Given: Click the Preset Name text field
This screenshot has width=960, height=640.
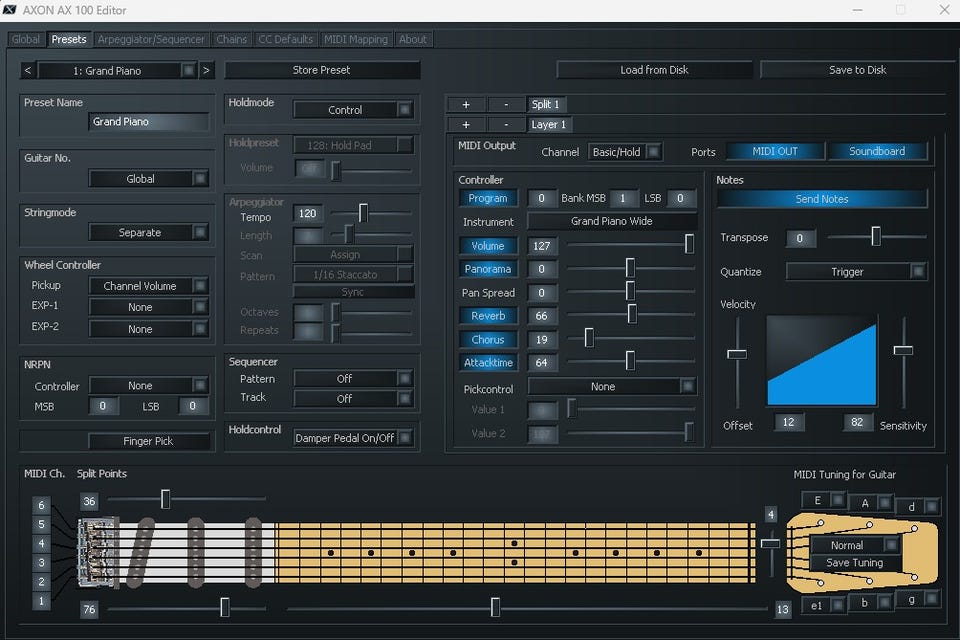Looking at the screenshot, I should (x=148, y=122).
